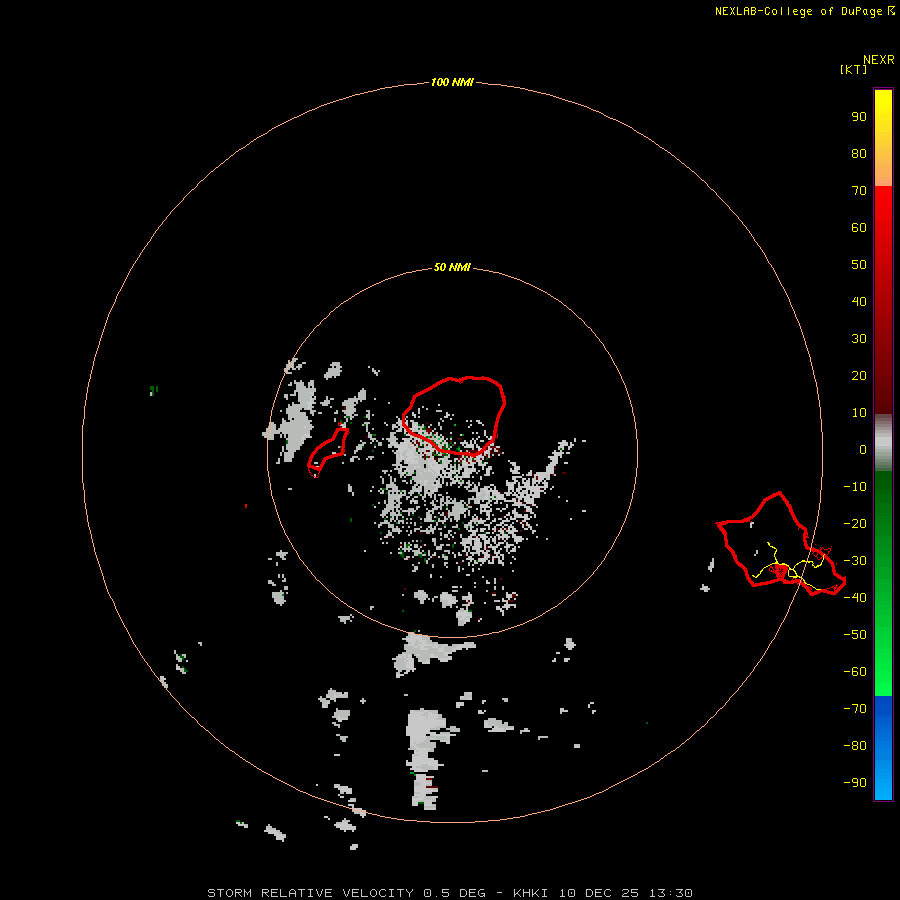Click the "13:30" time in the caption
The image size is (900, 900).
[x=670, y=893]
